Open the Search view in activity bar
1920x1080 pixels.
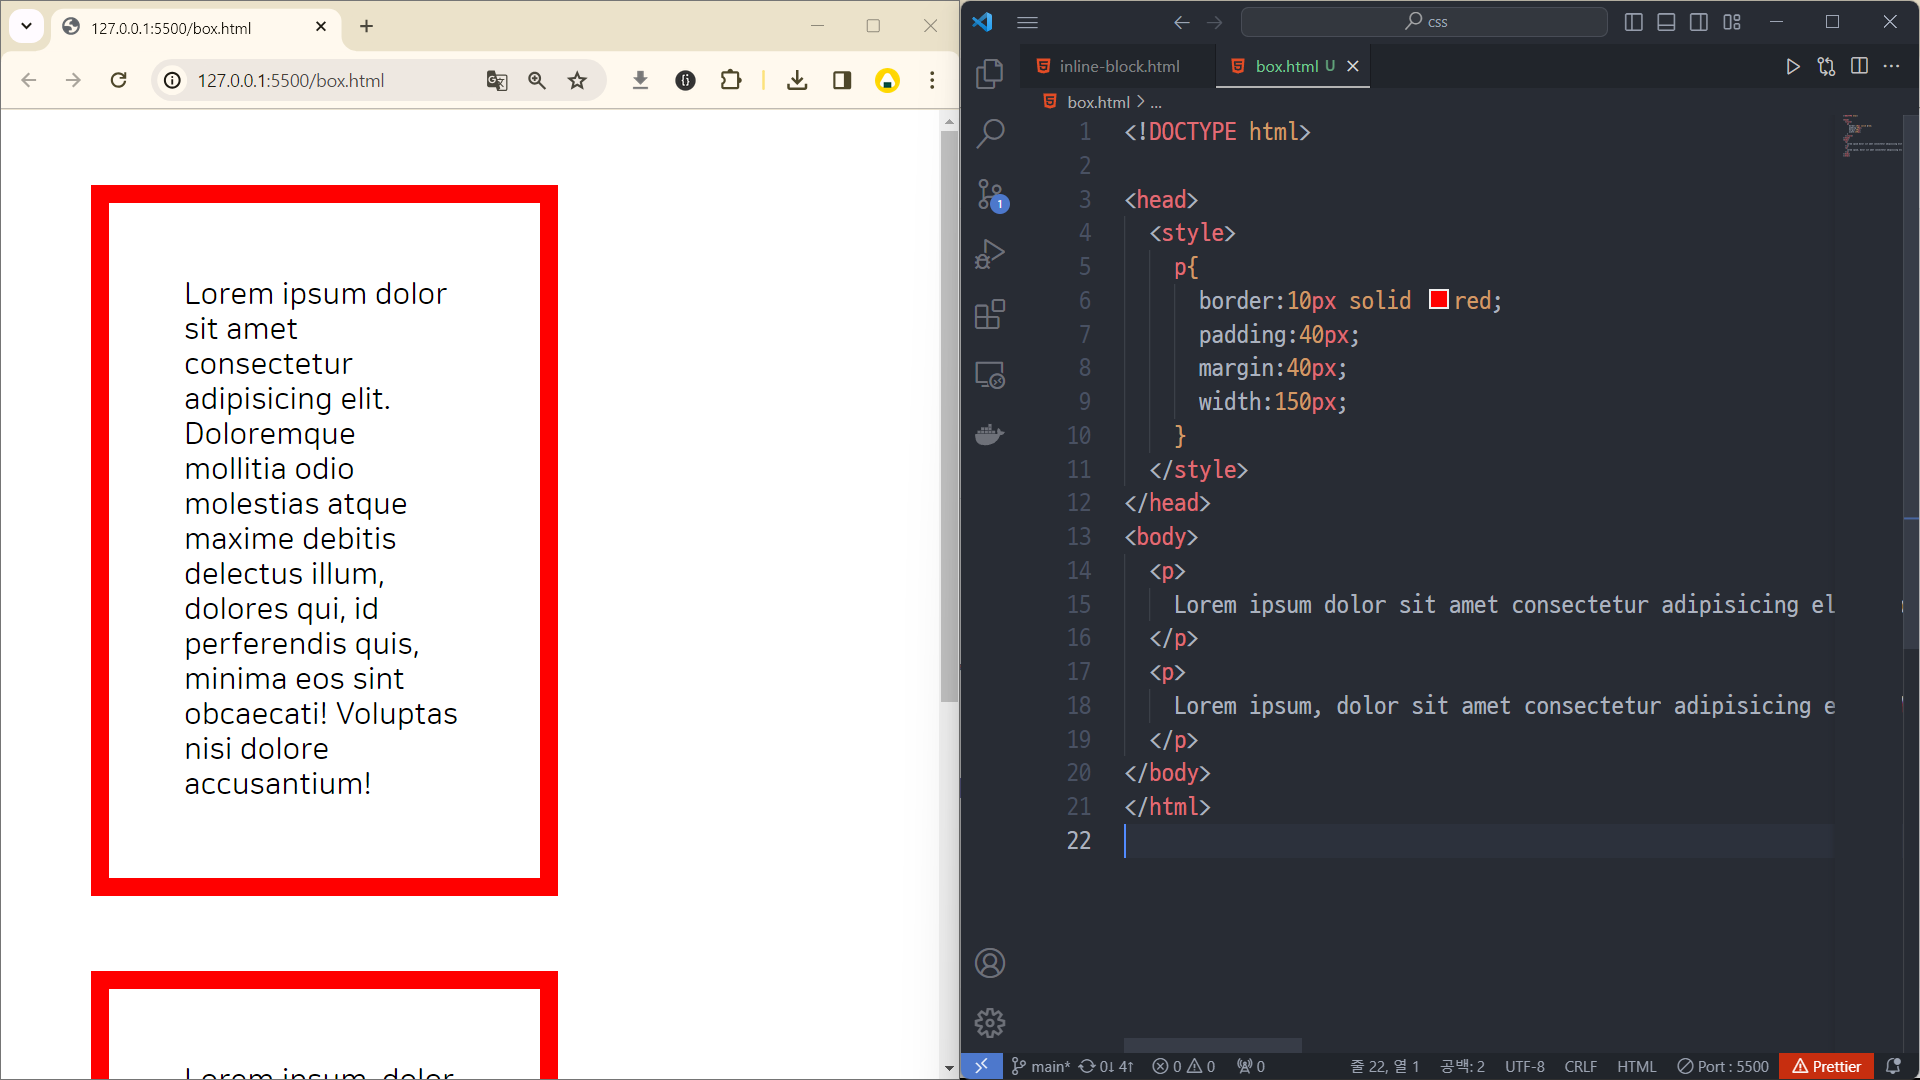coord(989,133)
